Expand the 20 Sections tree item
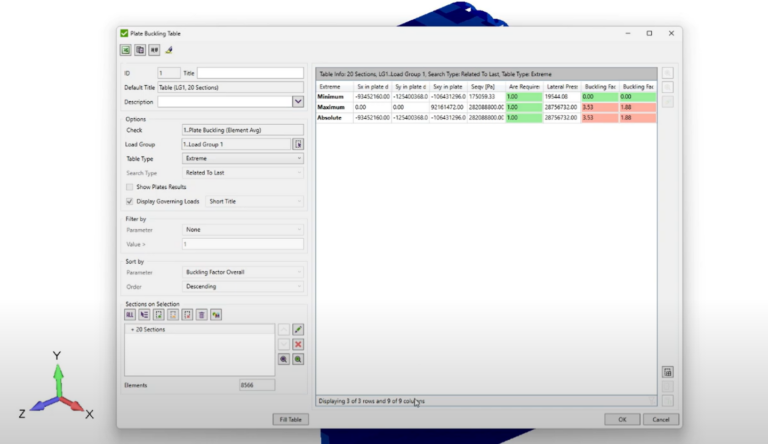Screen dimensions: 768x444 [x=132, y=329]
